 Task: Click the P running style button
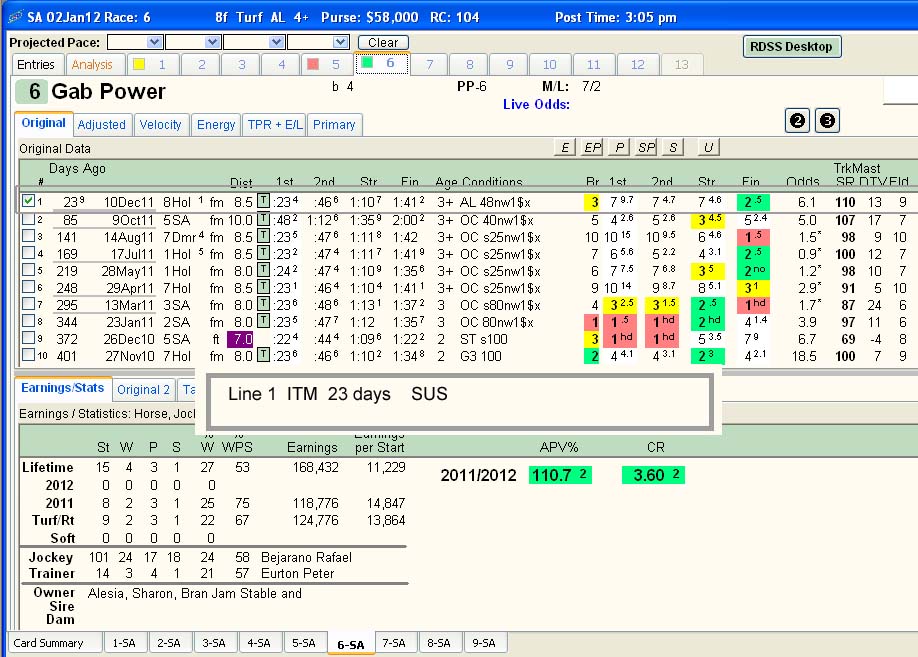[619, 148]
